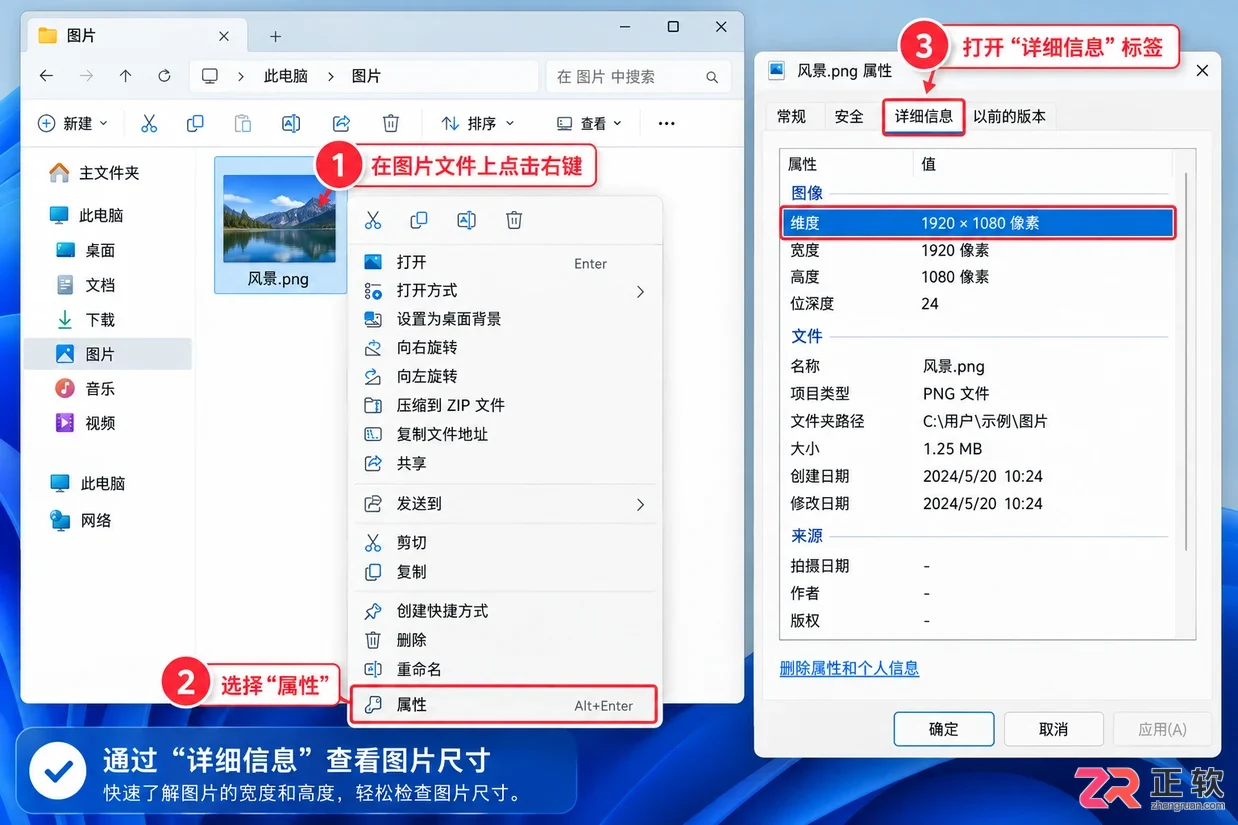Image resolution: width=1238 pixels, height=825 pixels.
Task: Open the 排序 sort dropdown
Action: click(478, 123)
